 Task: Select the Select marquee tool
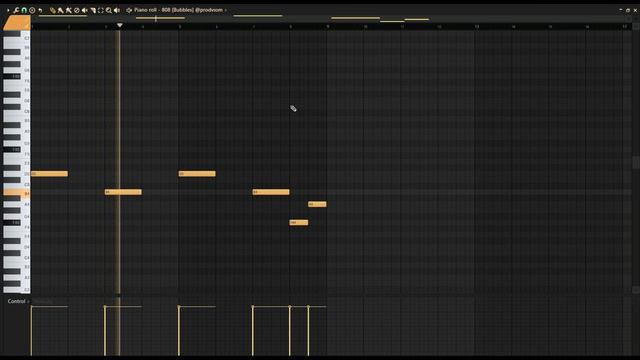(101, 10)
